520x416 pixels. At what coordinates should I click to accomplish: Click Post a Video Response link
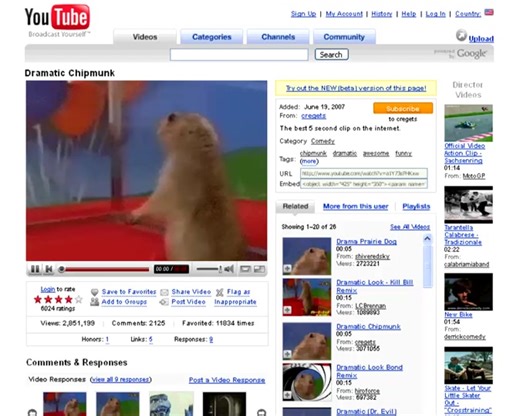click(227, 380)
